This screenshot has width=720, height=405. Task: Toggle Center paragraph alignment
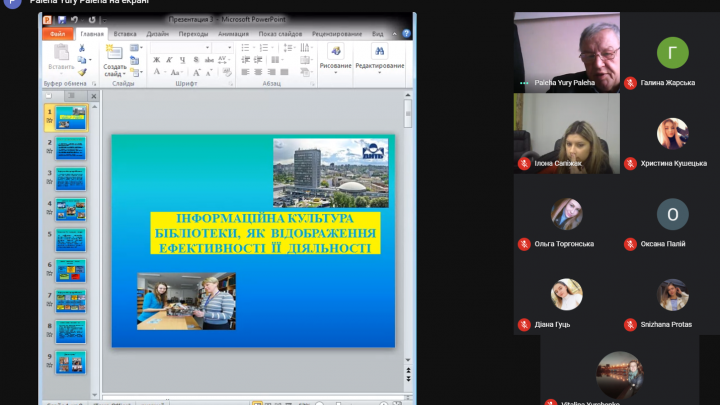(x=258, y=72)
